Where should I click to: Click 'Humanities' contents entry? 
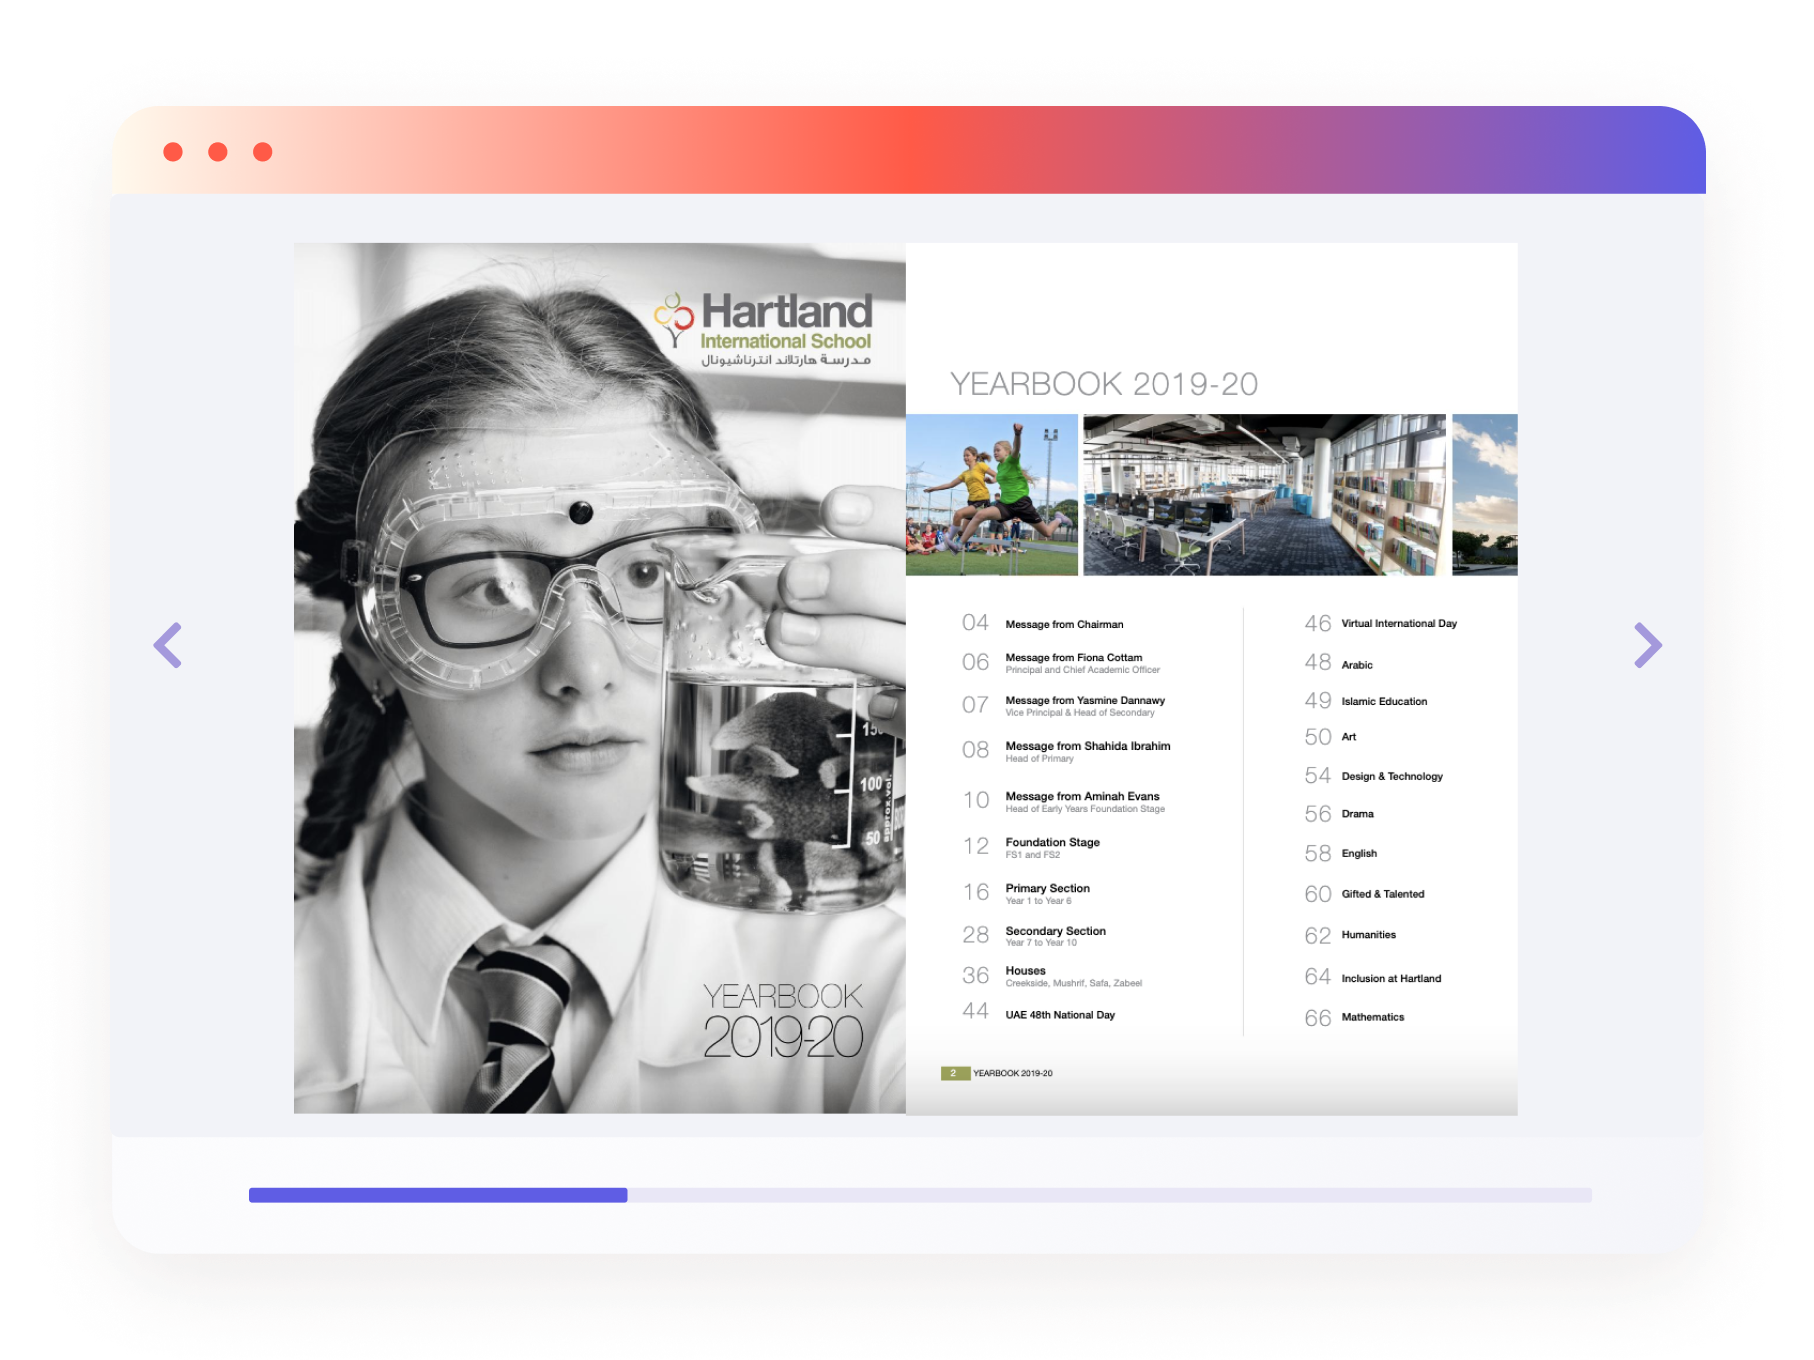coord(1368,935)
